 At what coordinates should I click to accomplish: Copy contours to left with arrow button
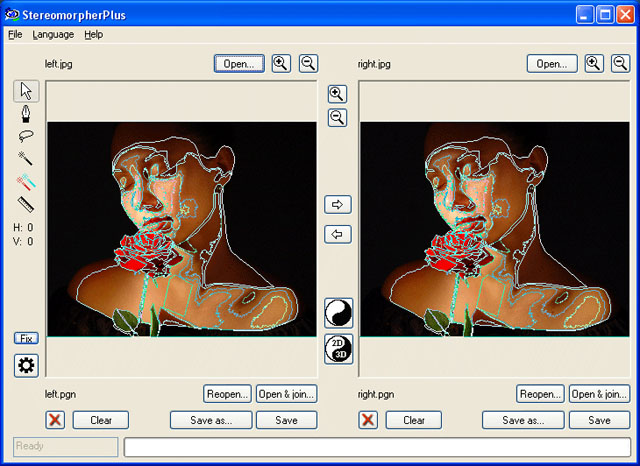tap(338, 234)
